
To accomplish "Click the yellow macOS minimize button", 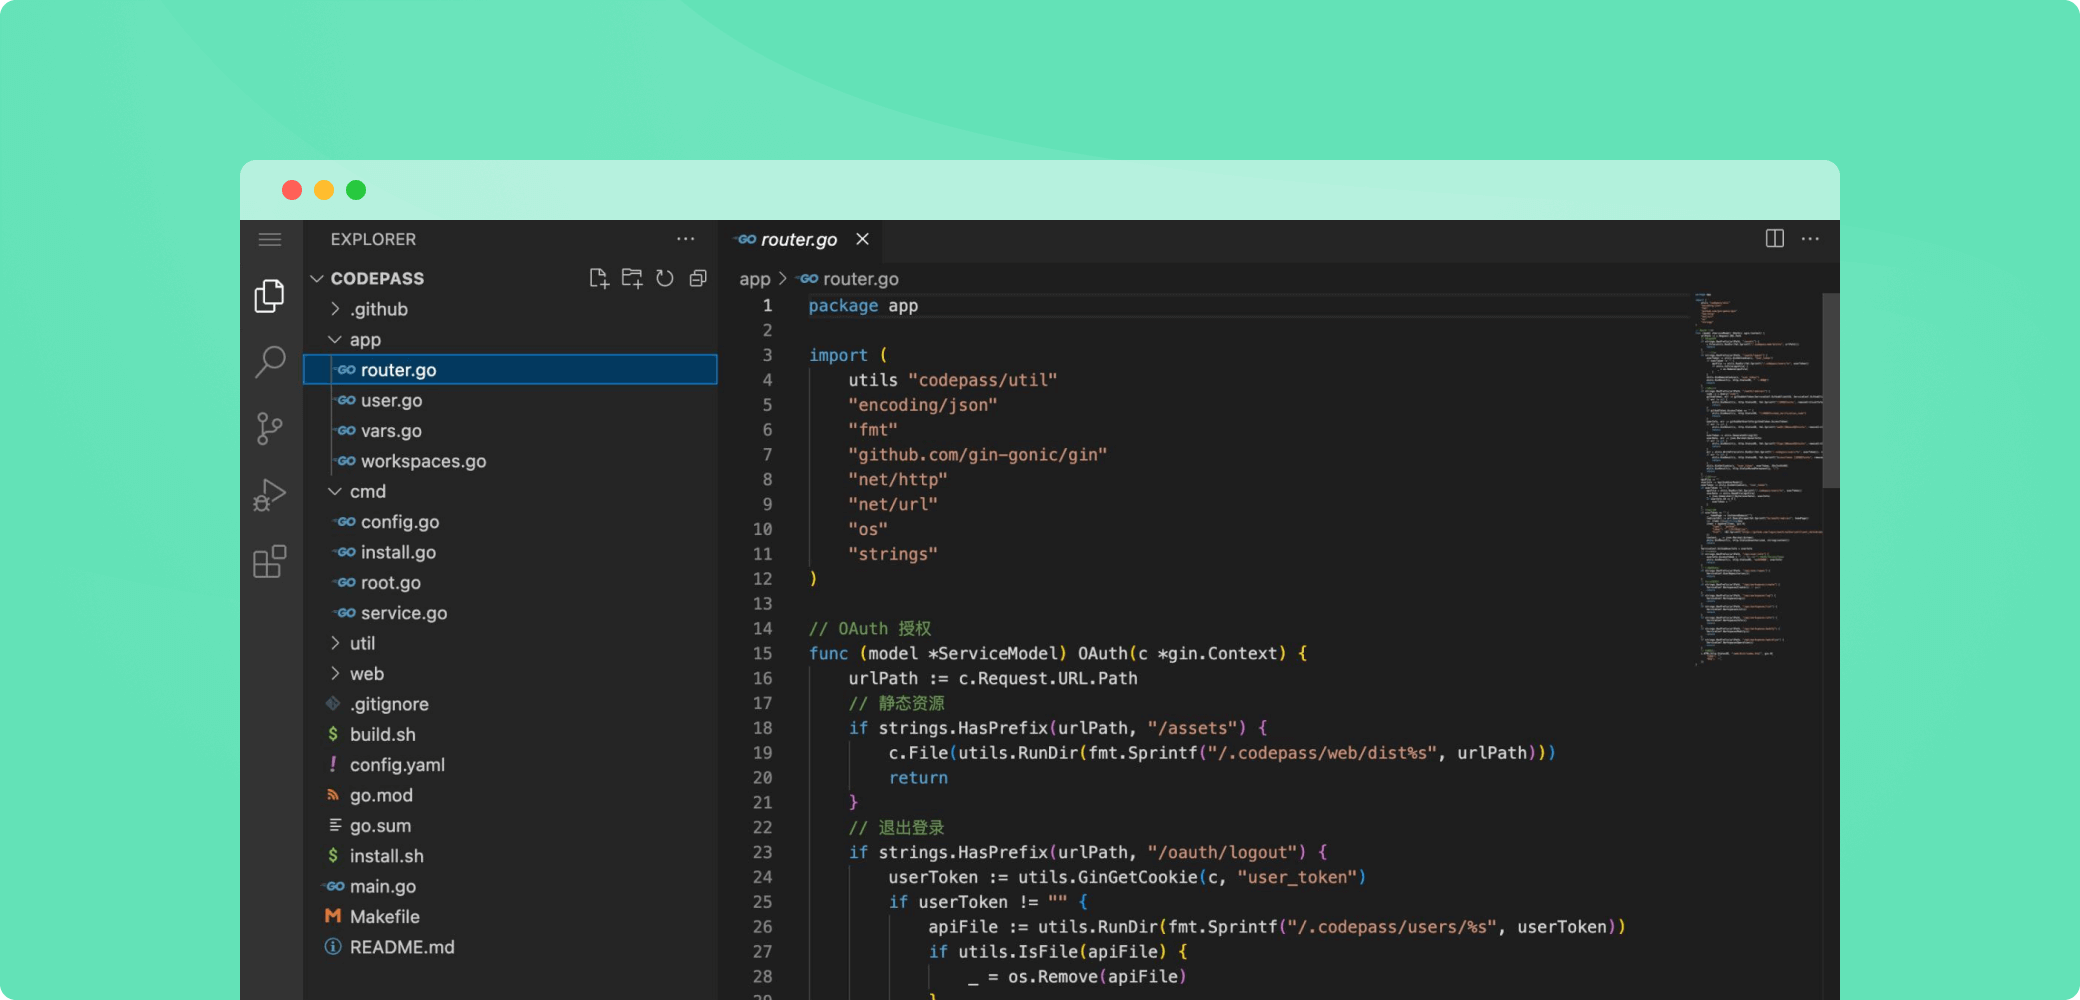I will coord(324,190).
